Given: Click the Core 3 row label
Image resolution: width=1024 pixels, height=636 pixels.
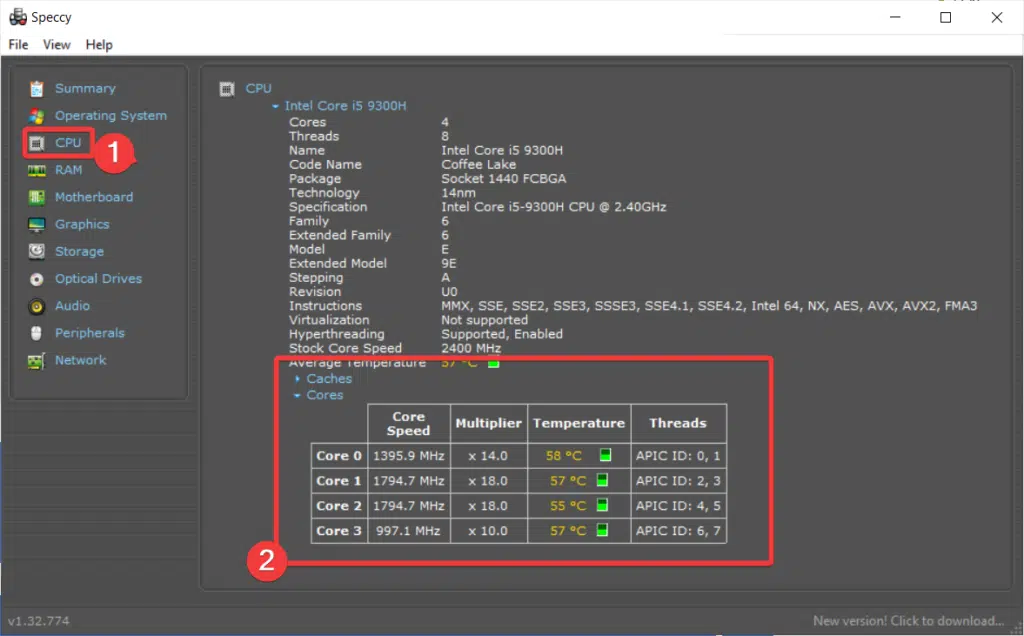Looking at the screenshot, I should (x=339, y=530).
